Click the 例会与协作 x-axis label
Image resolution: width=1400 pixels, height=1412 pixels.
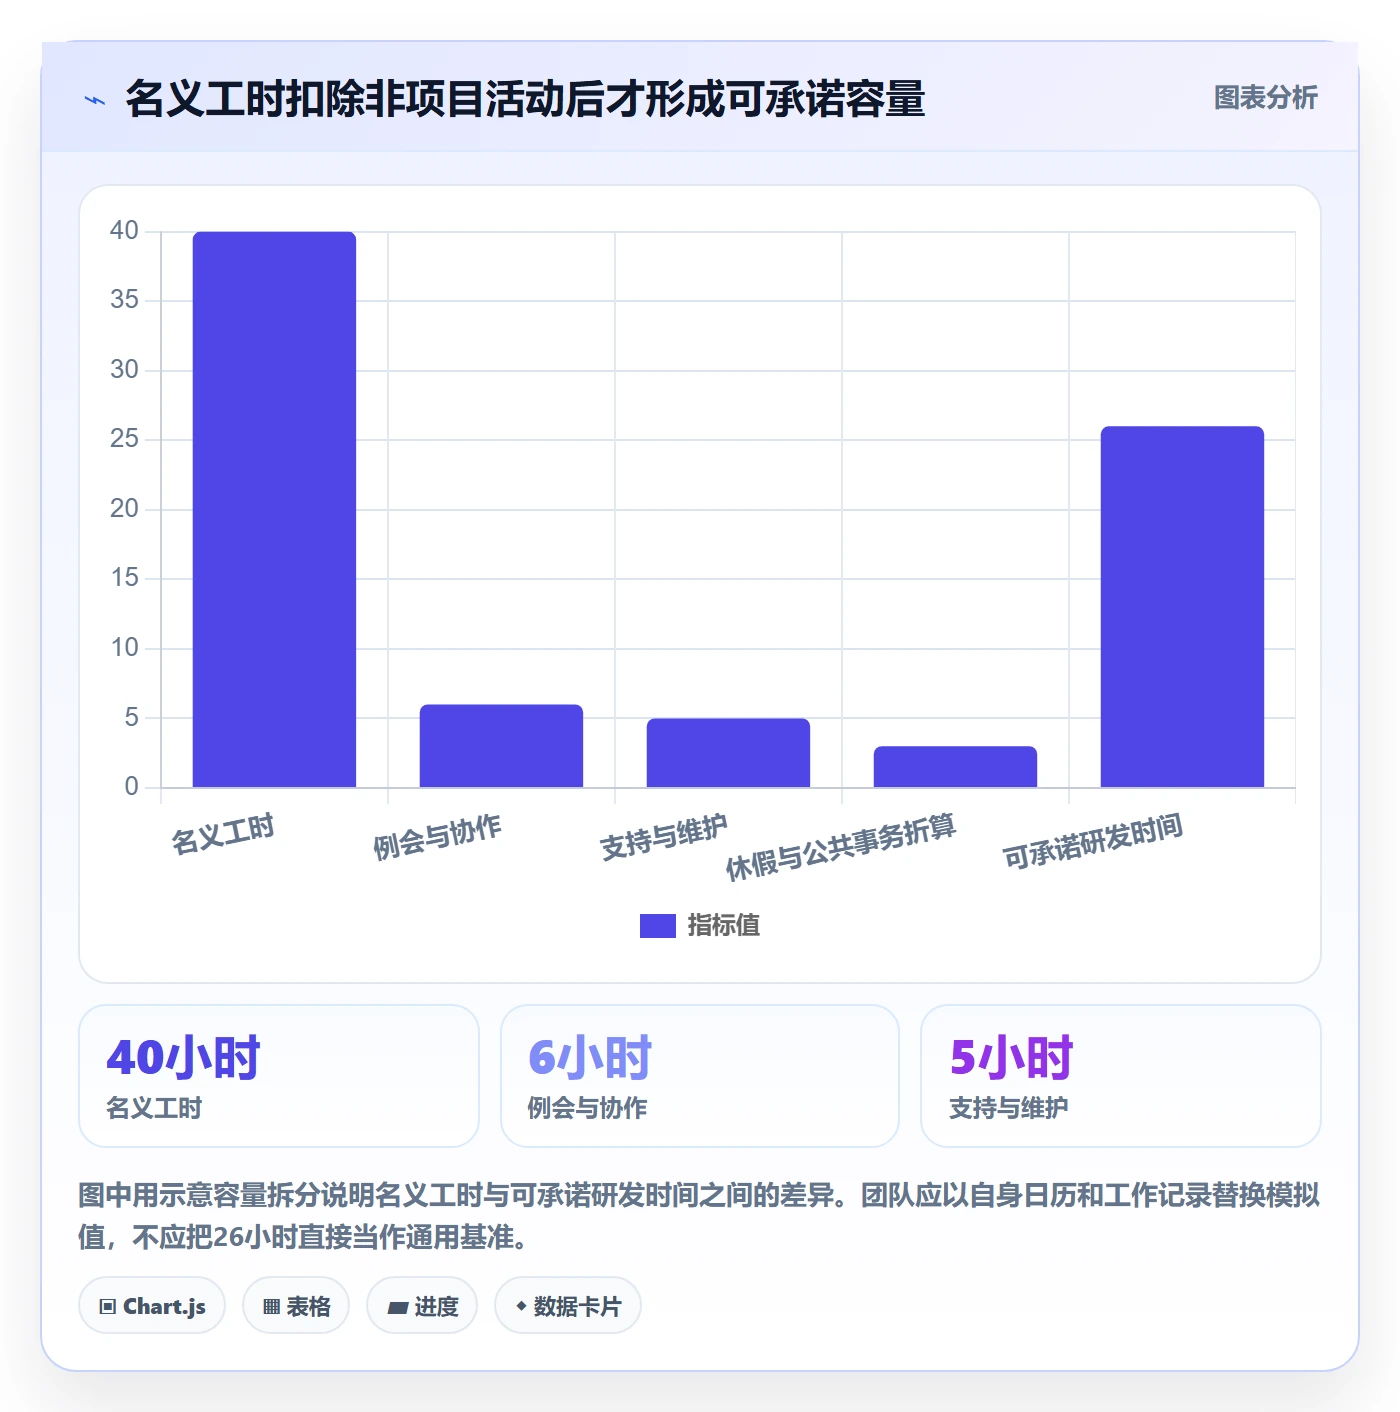437,837
